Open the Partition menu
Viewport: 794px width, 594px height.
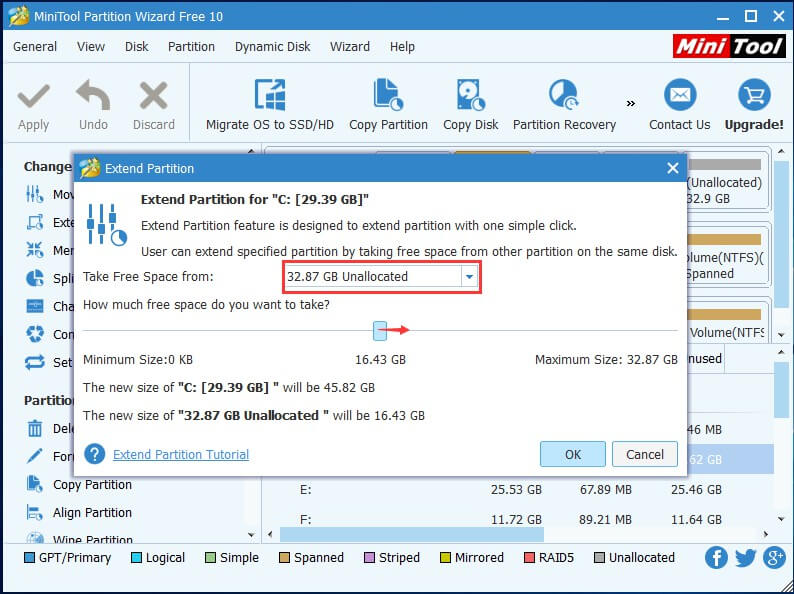tap(191, 46)
